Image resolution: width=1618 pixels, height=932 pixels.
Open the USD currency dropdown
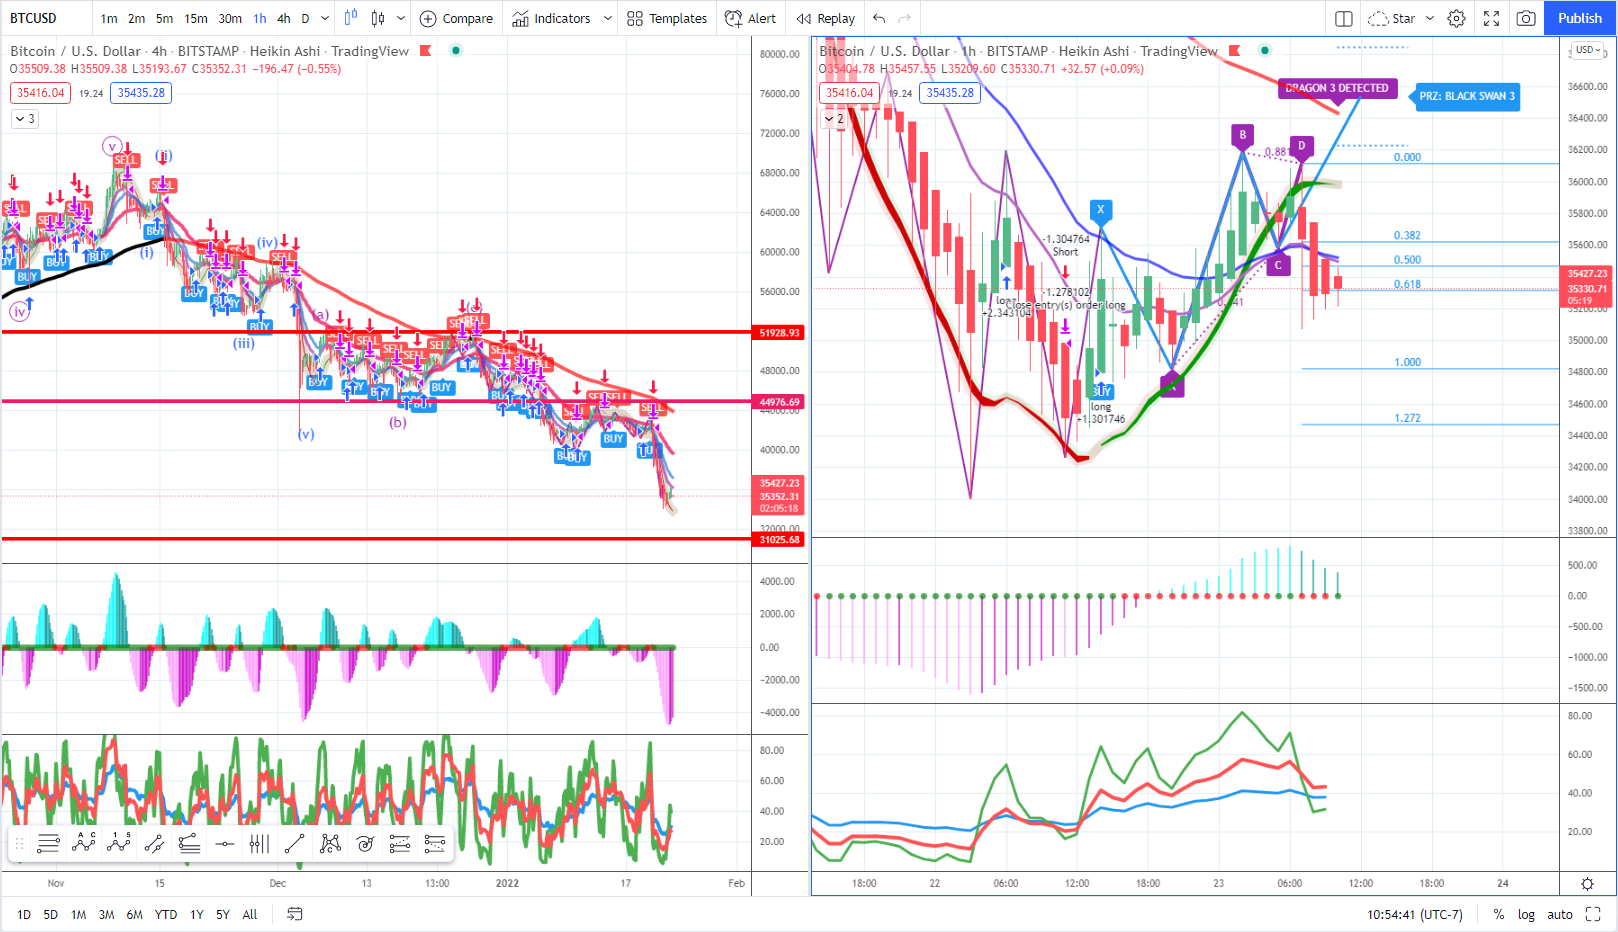(1588, 50)
